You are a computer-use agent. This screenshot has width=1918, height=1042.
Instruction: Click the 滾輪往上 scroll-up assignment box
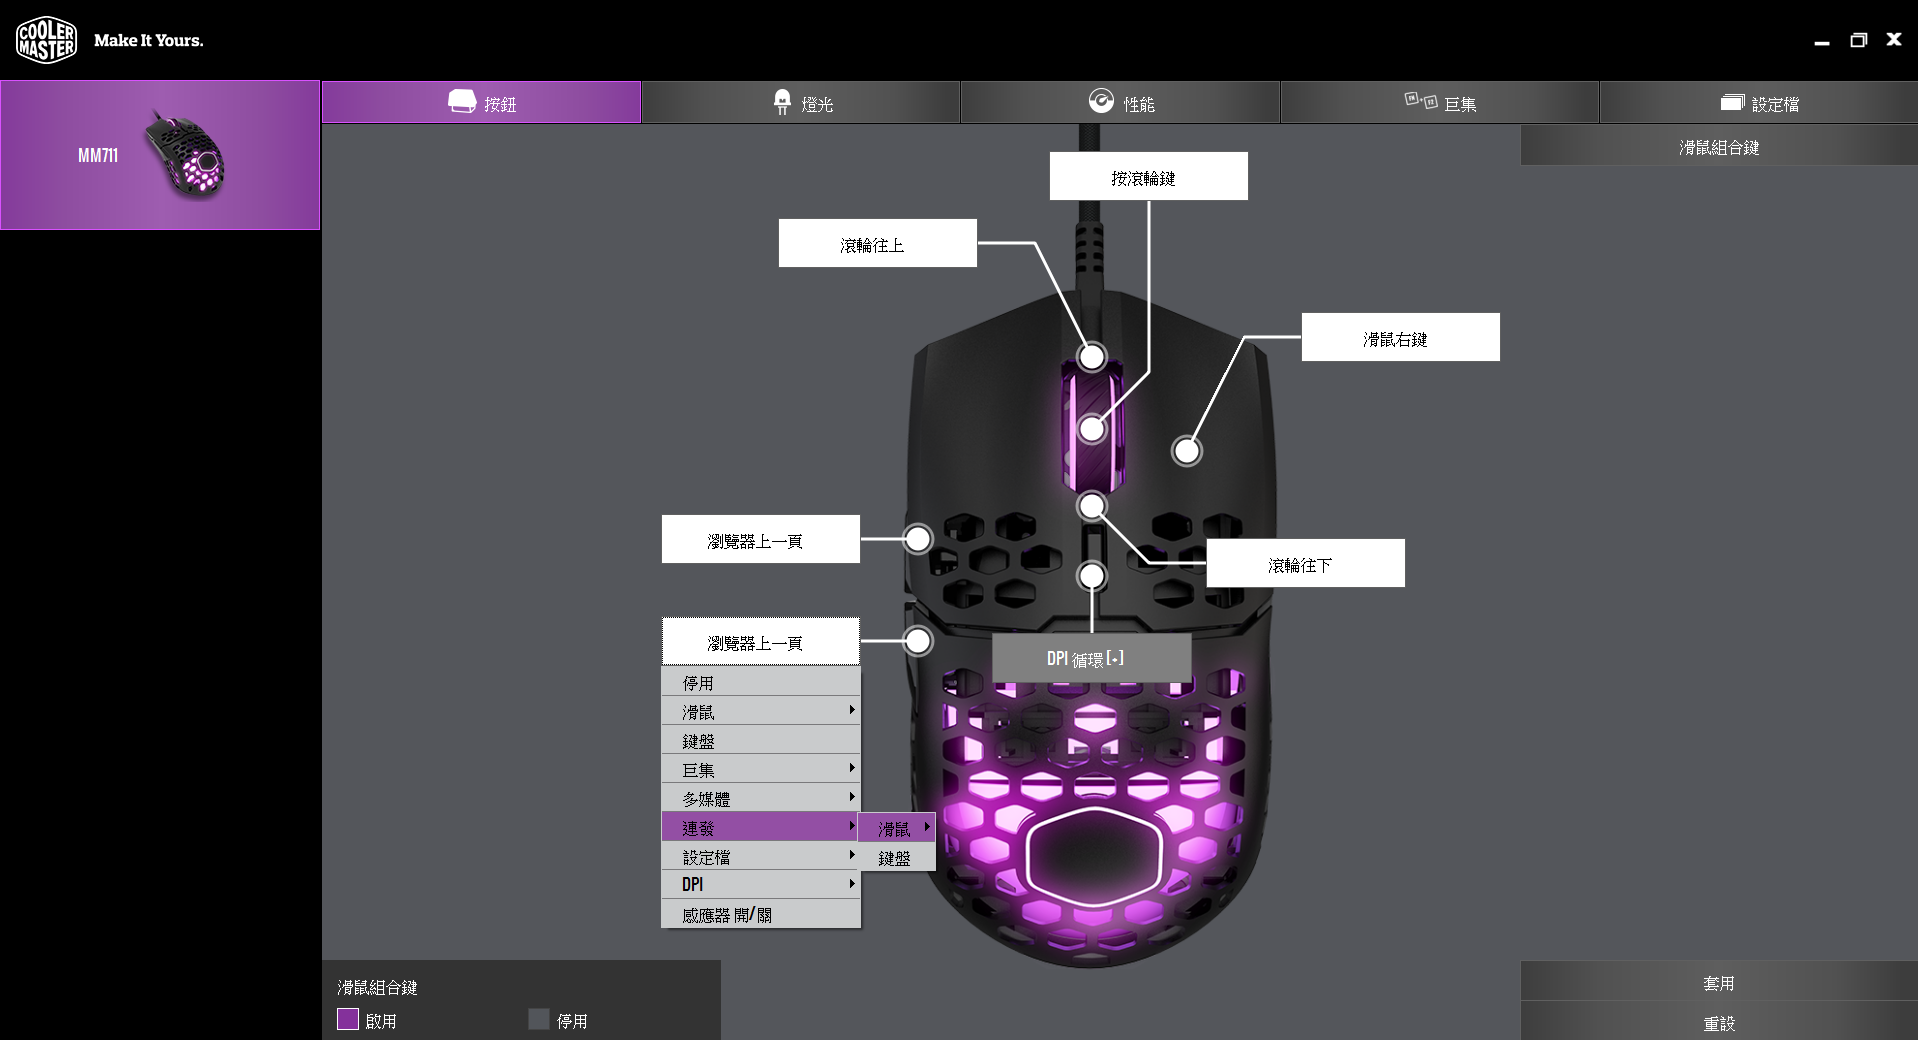click(877, 243)
